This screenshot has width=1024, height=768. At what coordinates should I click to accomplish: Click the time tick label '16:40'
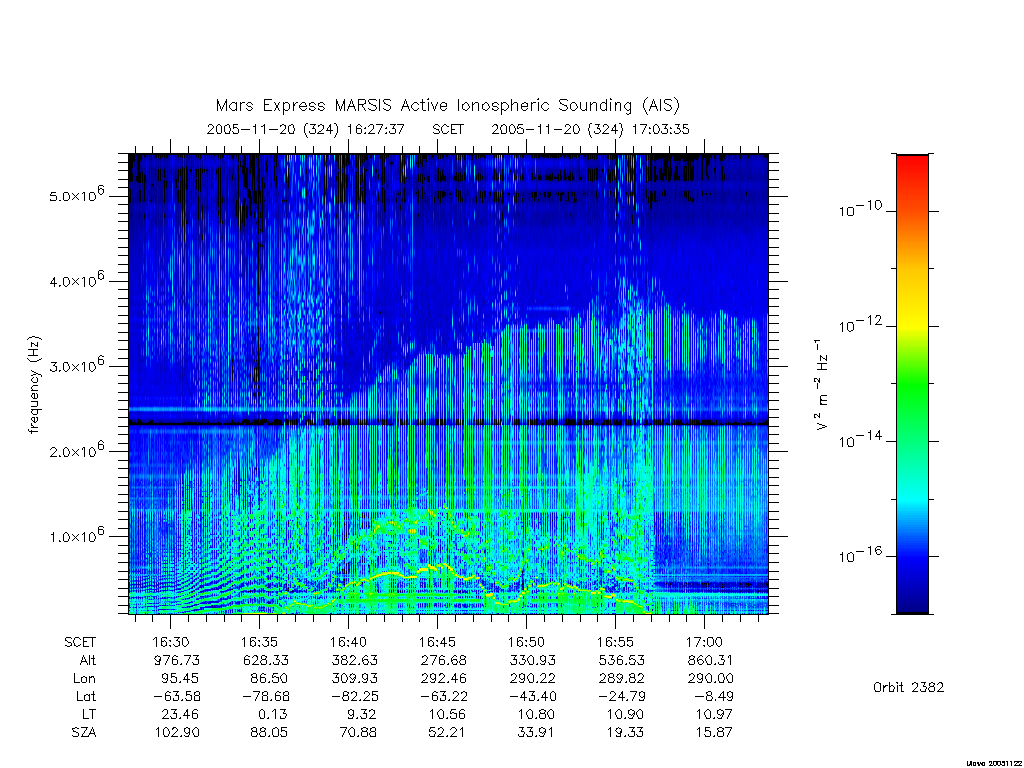pos(348,642)
